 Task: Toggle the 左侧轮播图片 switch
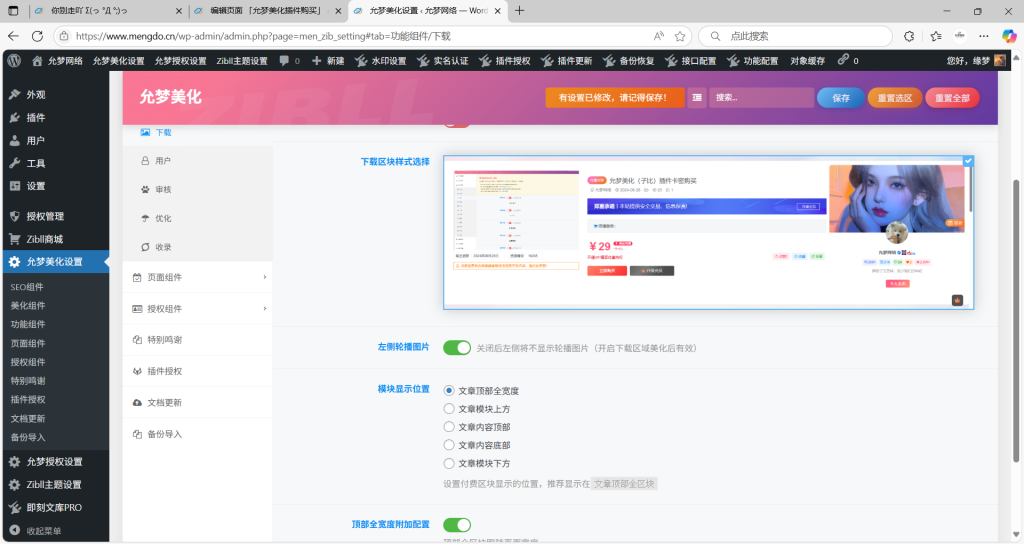point(456,347)
